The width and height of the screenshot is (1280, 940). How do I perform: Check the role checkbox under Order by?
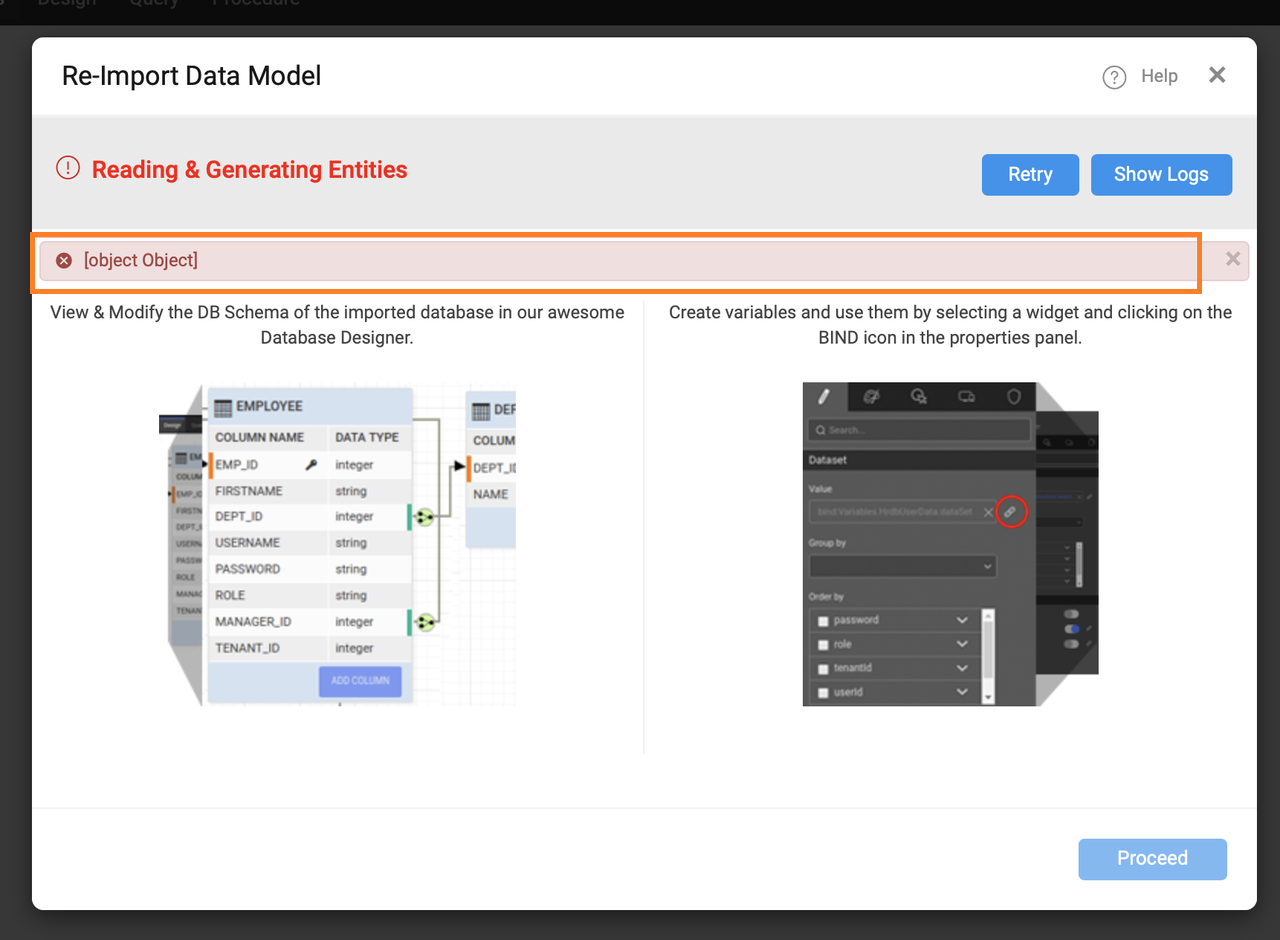click(x=824, y=645)
